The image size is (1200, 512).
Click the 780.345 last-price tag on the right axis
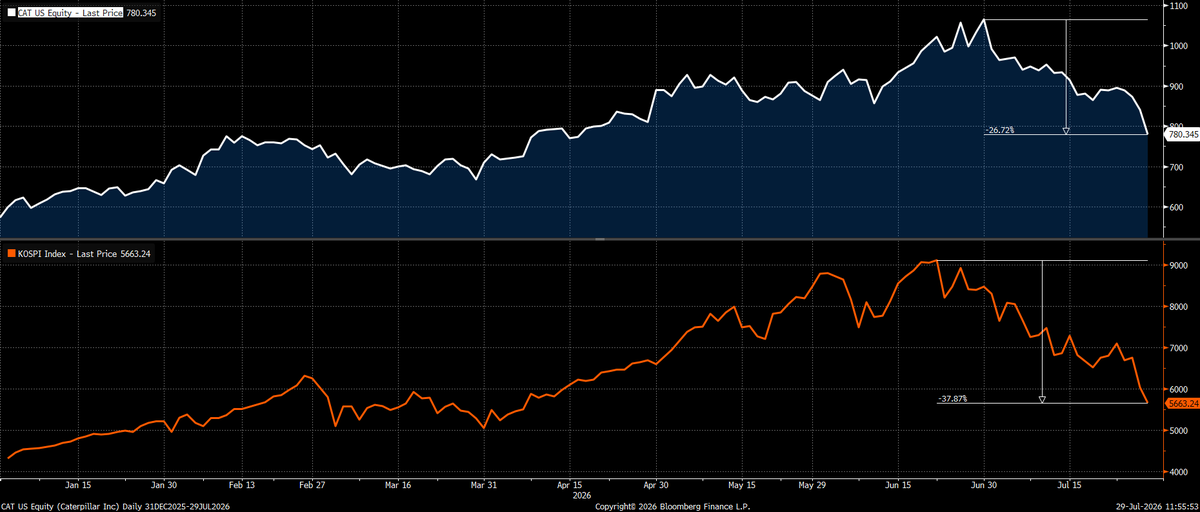[x=1183, y=134]
